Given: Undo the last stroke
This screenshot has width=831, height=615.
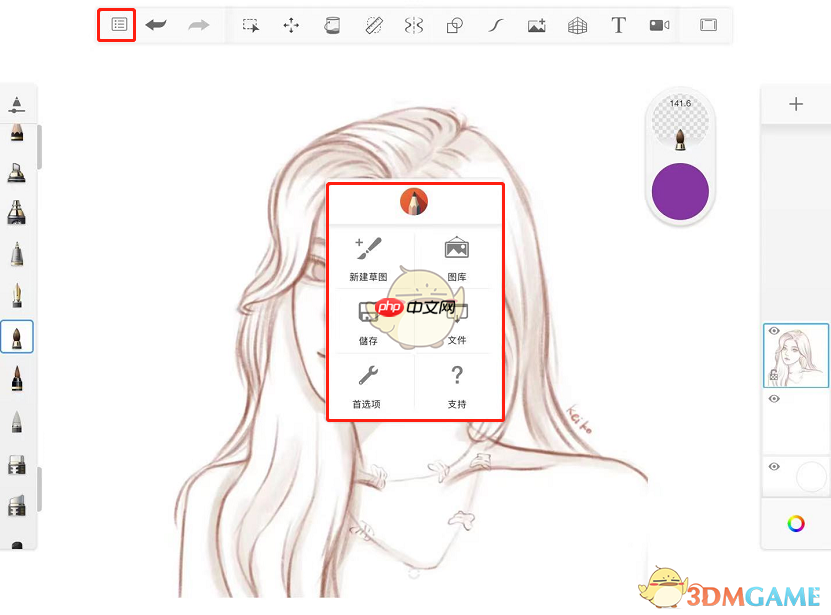Looking at the screenshot, I should click(156, 24).
